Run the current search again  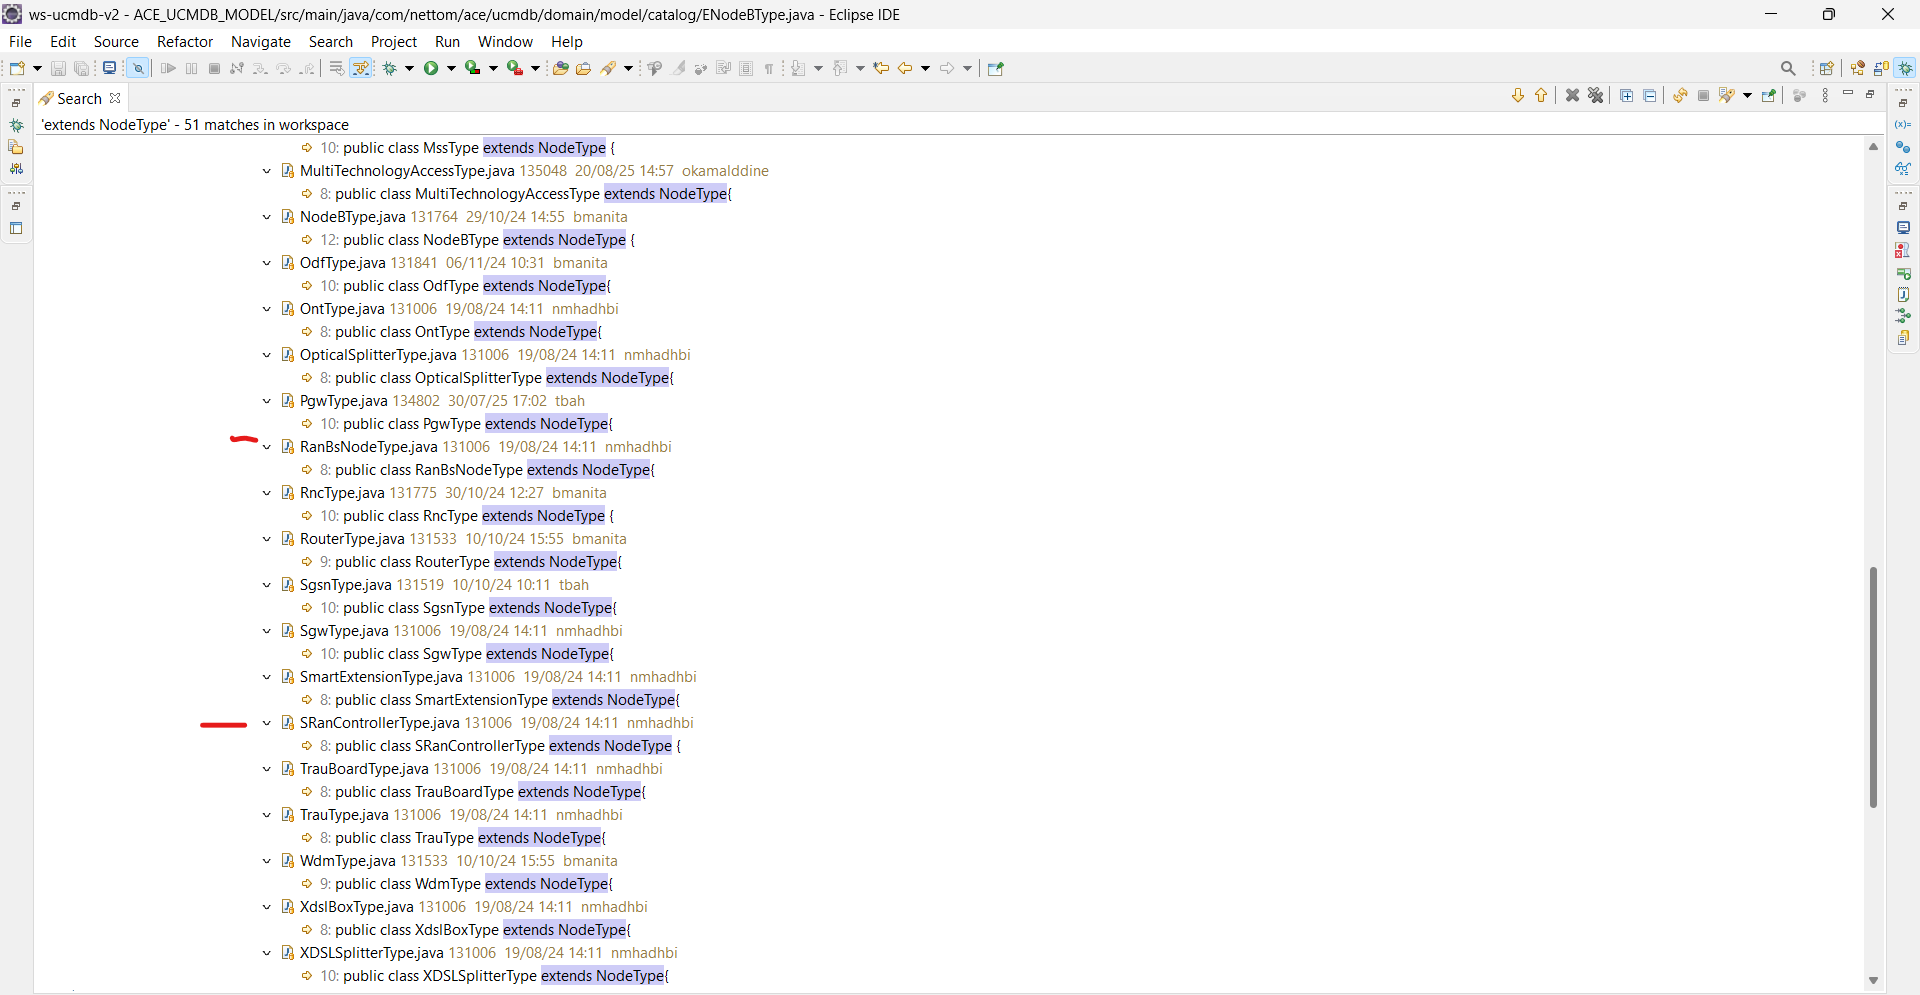point(1680,96)
